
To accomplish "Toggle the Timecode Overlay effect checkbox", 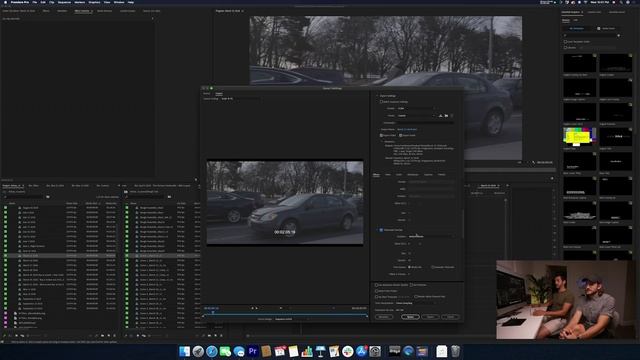I will click(x=381, y=230).
